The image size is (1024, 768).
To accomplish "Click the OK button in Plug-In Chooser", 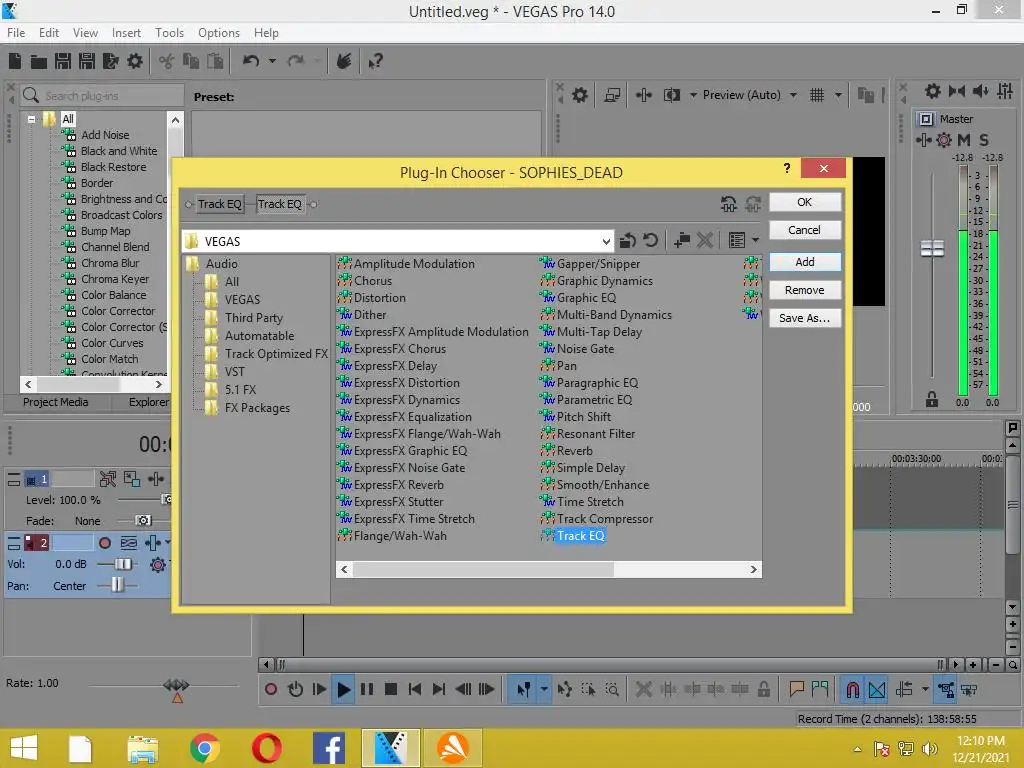I will [x=804, y=202].
